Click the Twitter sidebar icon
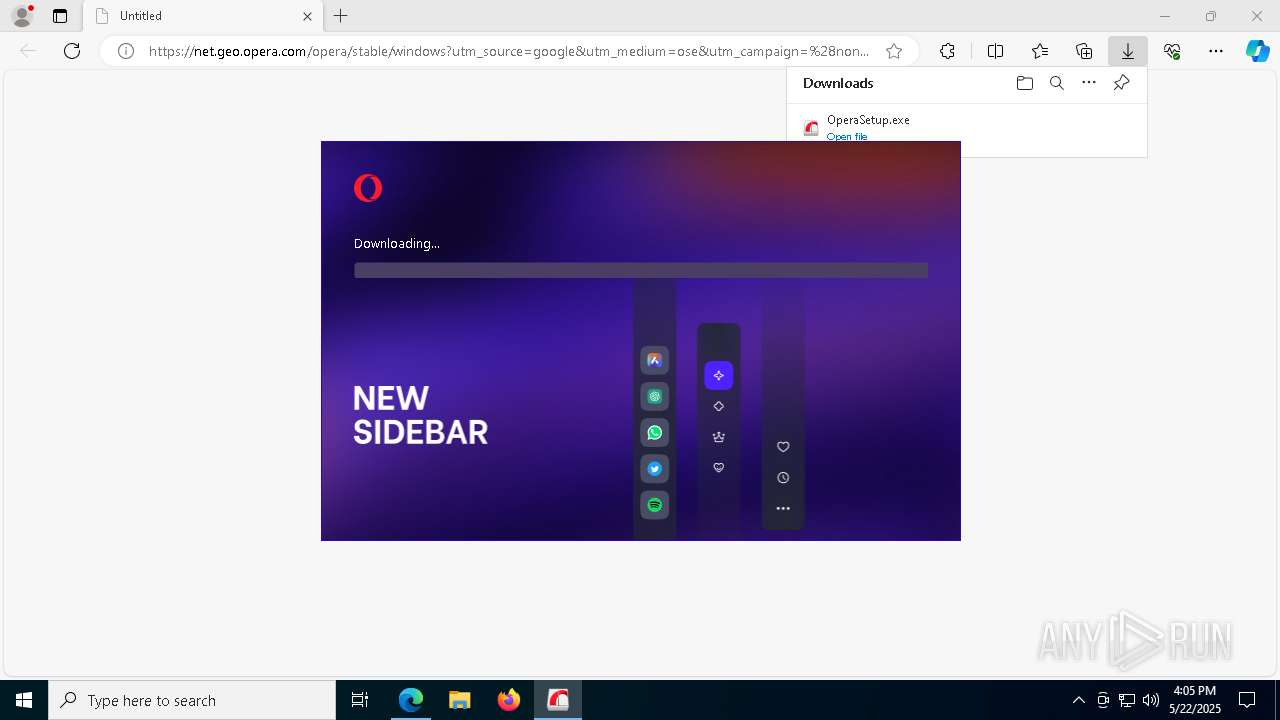 pyautogui.click(x=655, y=469)
